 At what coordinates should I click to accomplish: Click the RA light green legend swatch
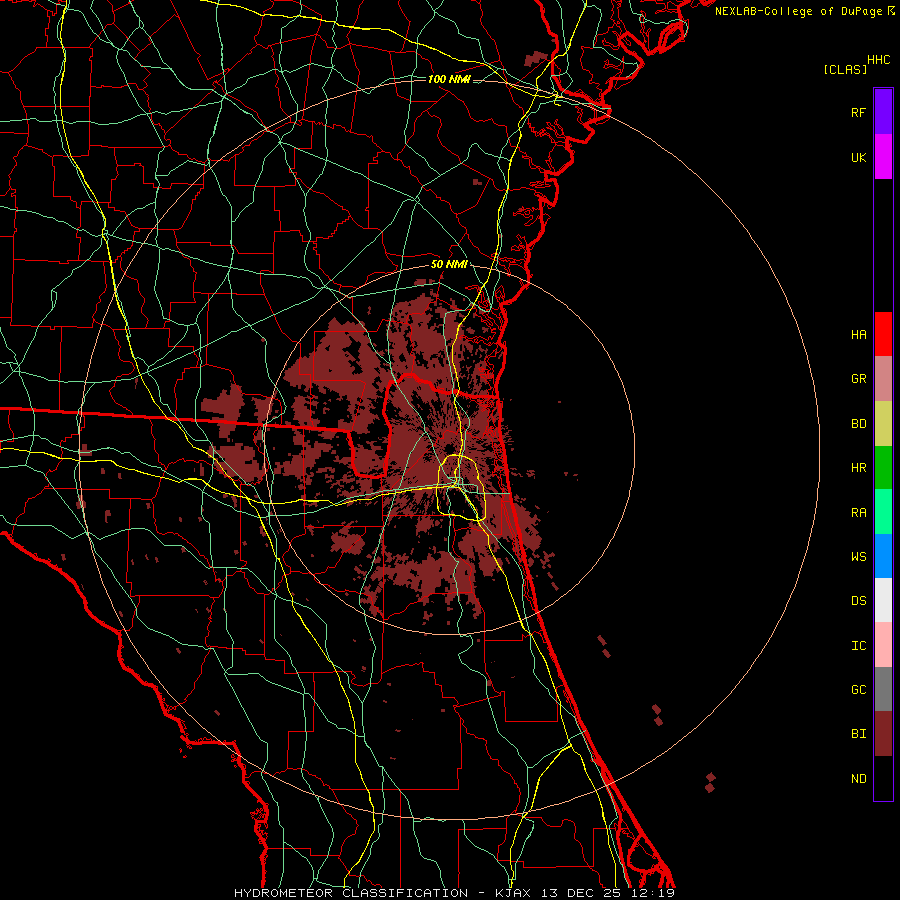(x=883, y=512)
